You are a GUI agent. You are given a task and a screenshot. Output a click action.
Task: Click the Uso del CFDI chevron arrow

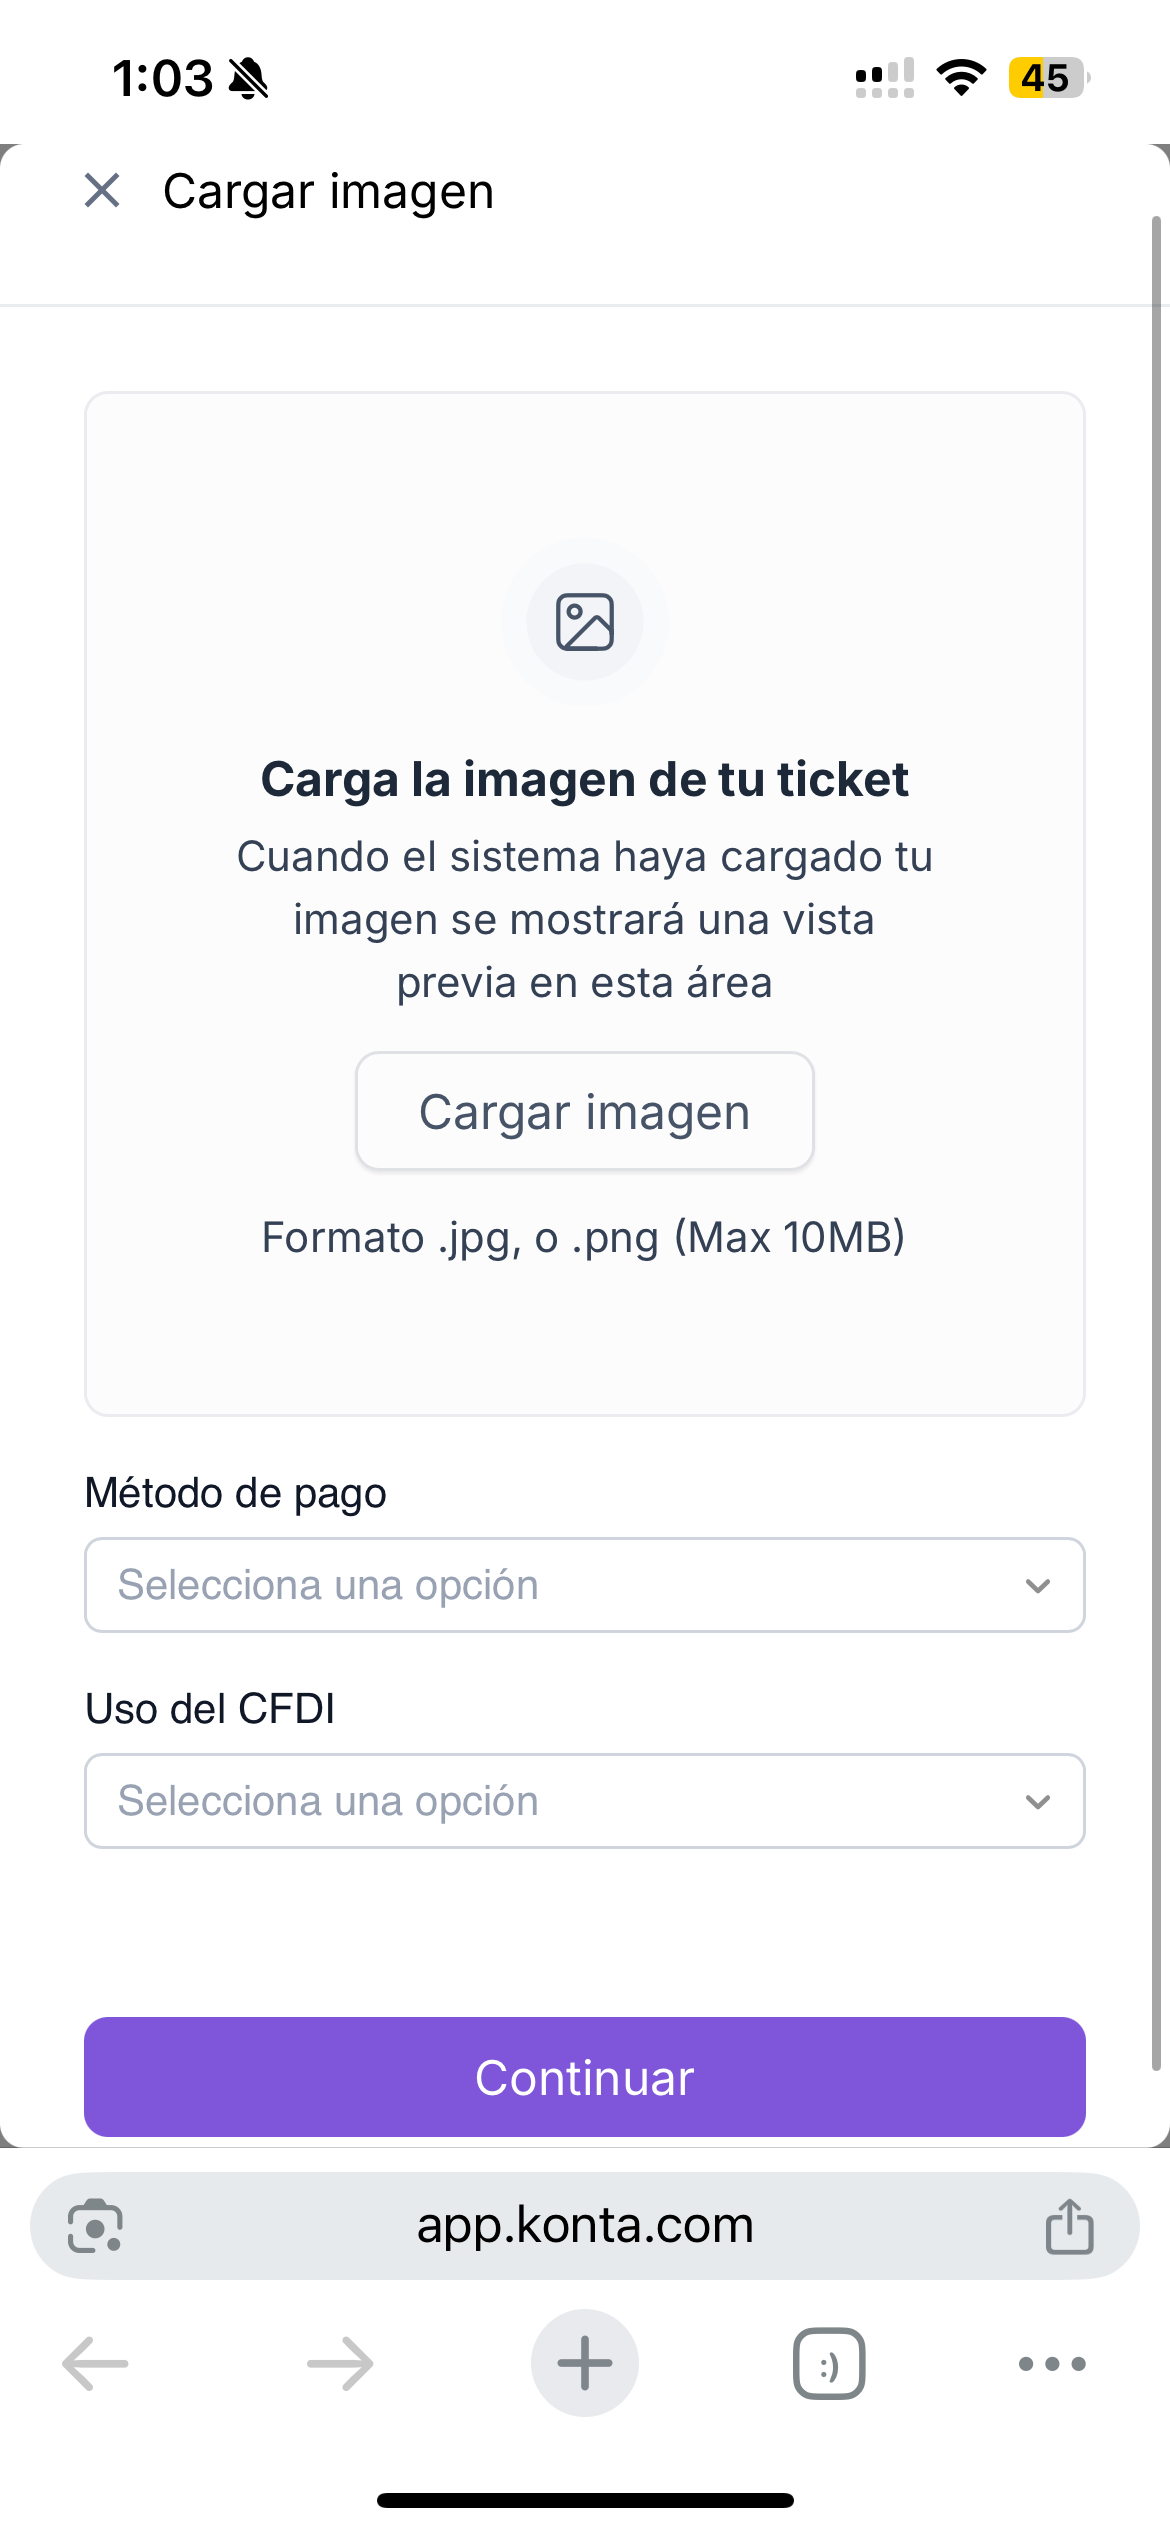click(x=1038, y=1802)
